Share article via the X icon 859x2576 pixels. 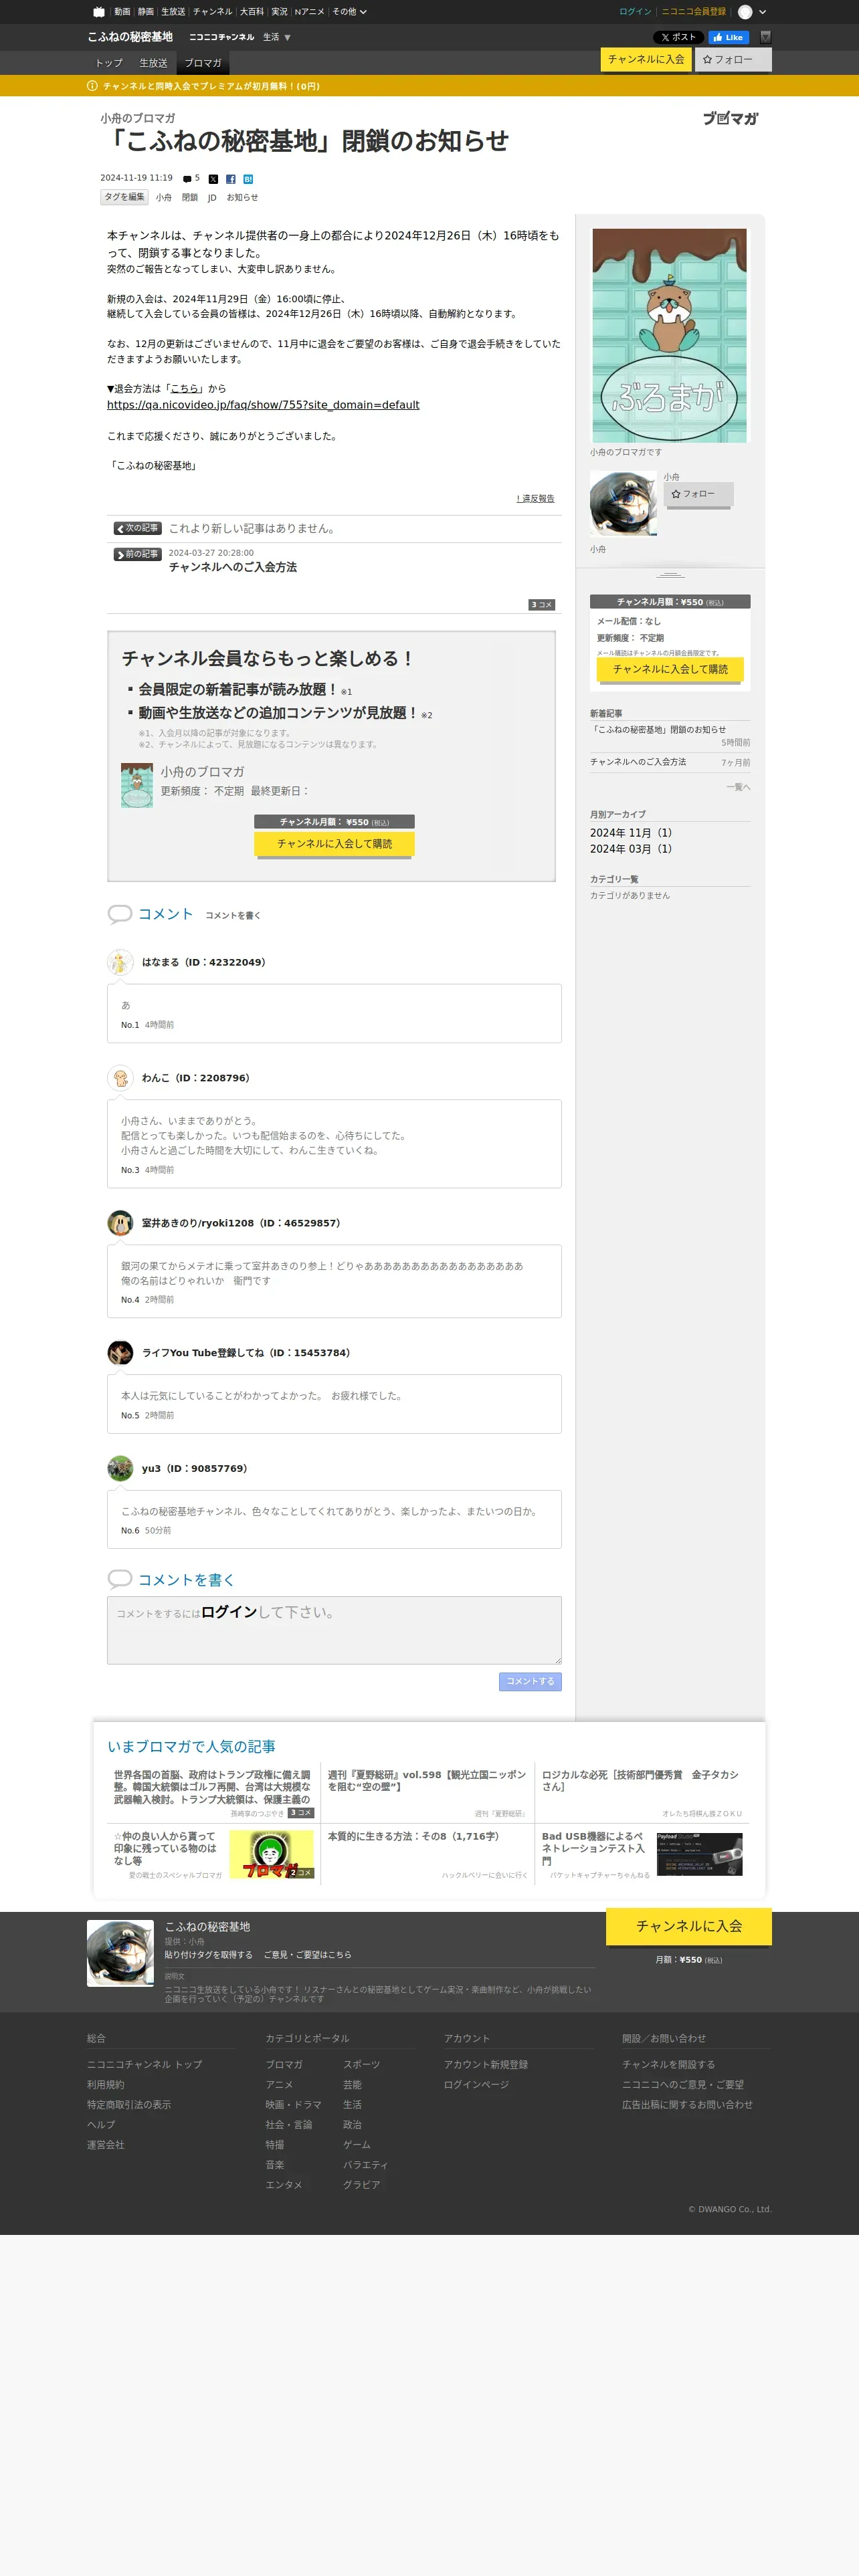tap(213, 179)
